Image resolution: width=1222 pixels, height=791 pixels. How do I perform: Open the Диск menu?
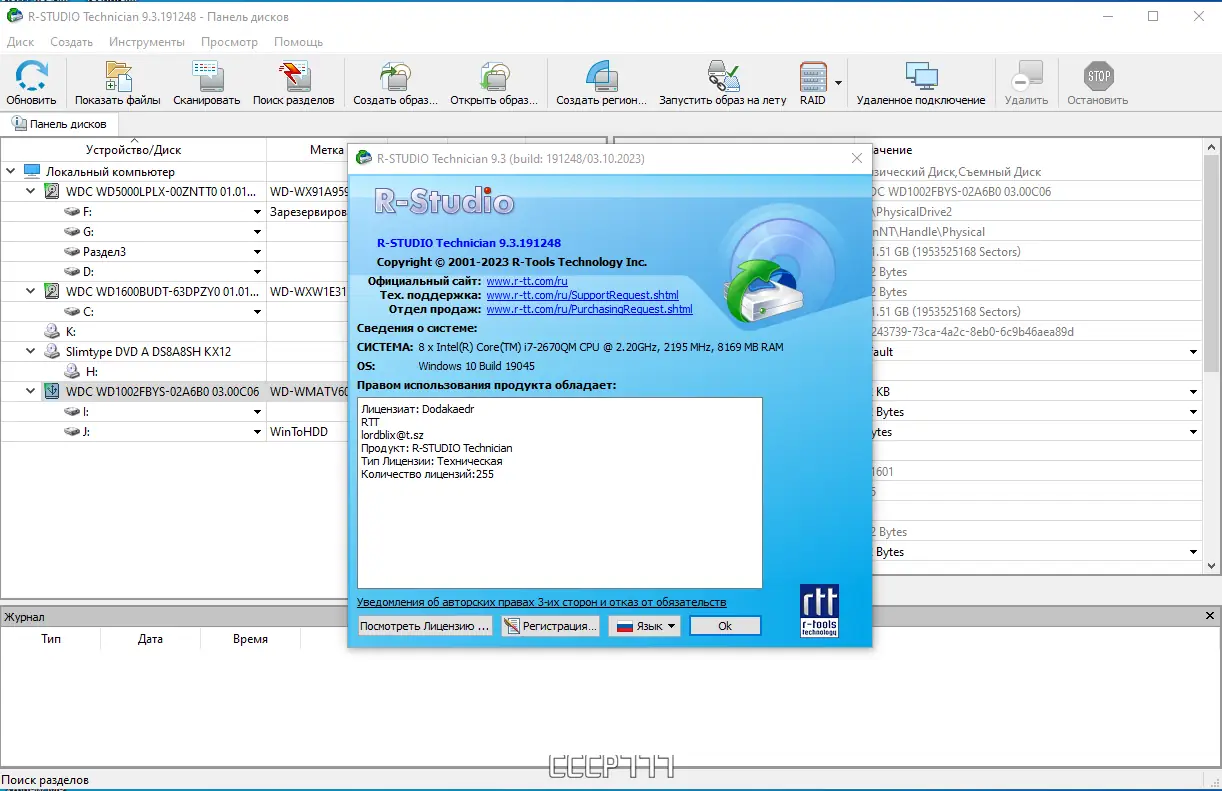click(x=20, y=42)
